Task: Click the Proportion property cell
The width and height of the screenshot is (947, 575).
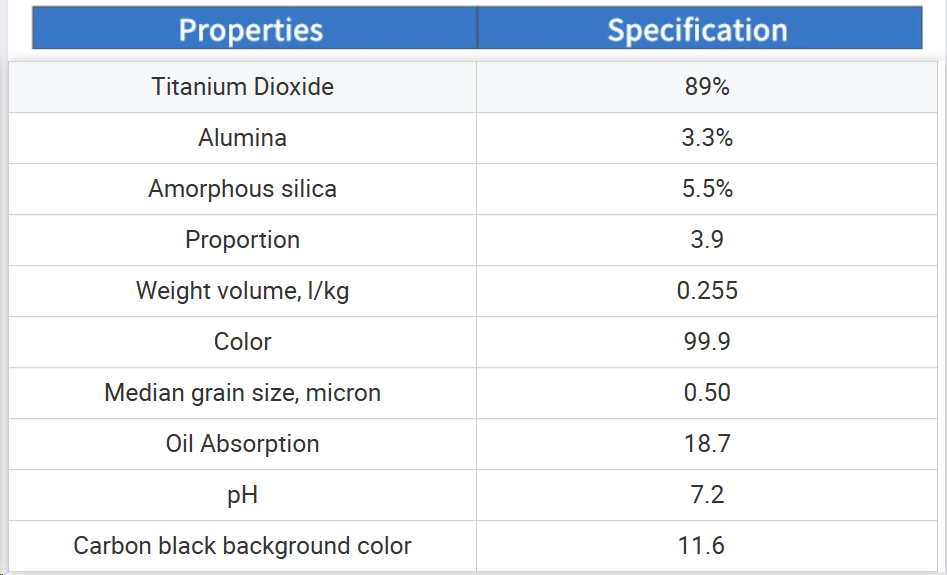Action: tap(242, 240)
